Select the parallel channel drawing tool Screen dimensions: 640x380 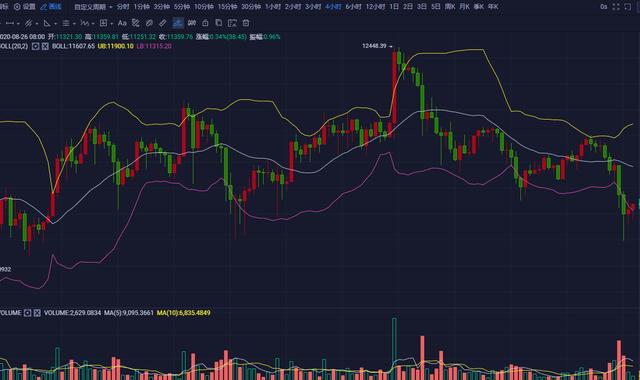pyautogui.click(x=28, y=23)
